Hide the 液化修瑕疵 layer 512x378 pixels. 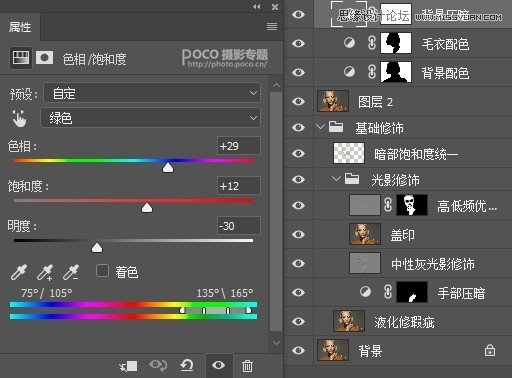pyautogui.click(x=298, y=321)
